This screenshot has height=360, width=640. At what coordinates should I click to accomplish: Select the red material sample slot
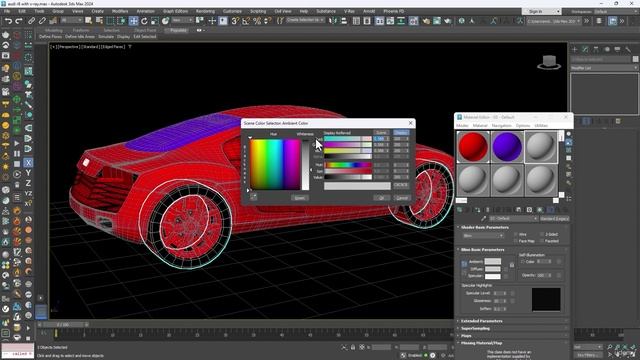473,147
